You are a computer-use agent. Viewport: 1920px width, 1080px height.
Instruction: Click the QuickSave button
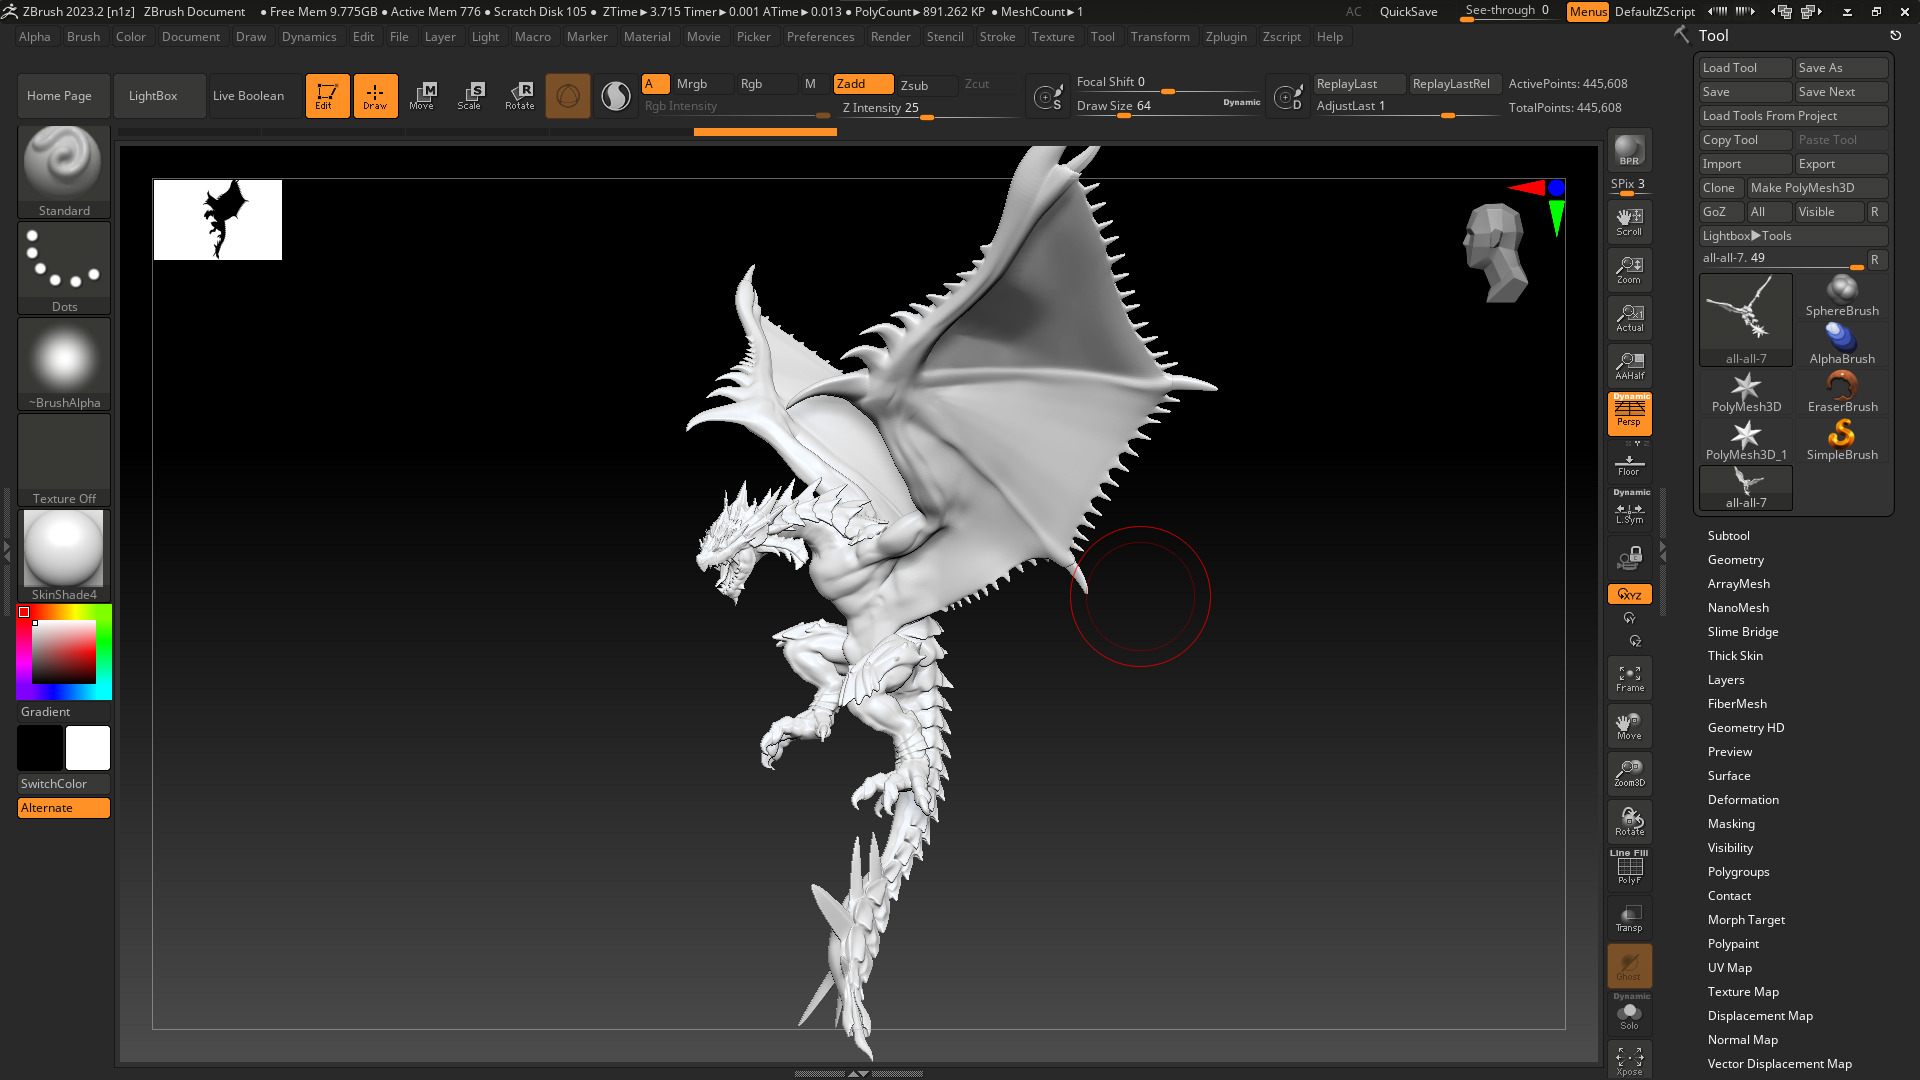click(x=1408, y=12)
